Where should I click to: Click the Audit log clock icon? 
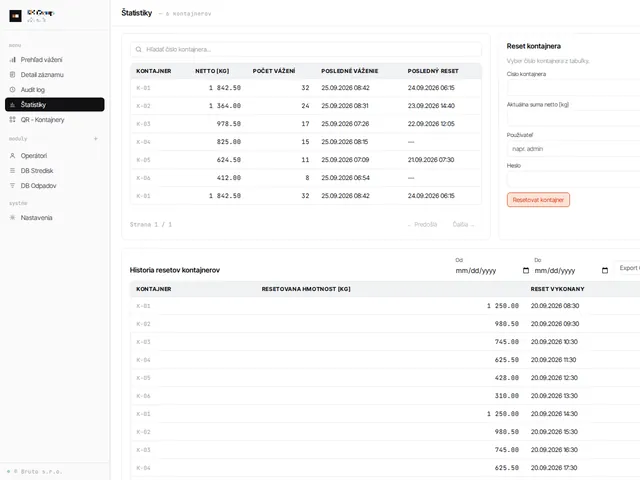(x=12, y=89)
